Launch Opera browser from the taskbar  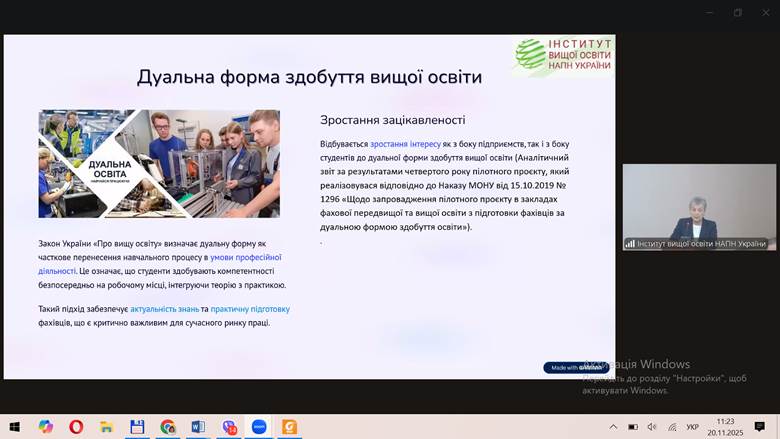76,427
